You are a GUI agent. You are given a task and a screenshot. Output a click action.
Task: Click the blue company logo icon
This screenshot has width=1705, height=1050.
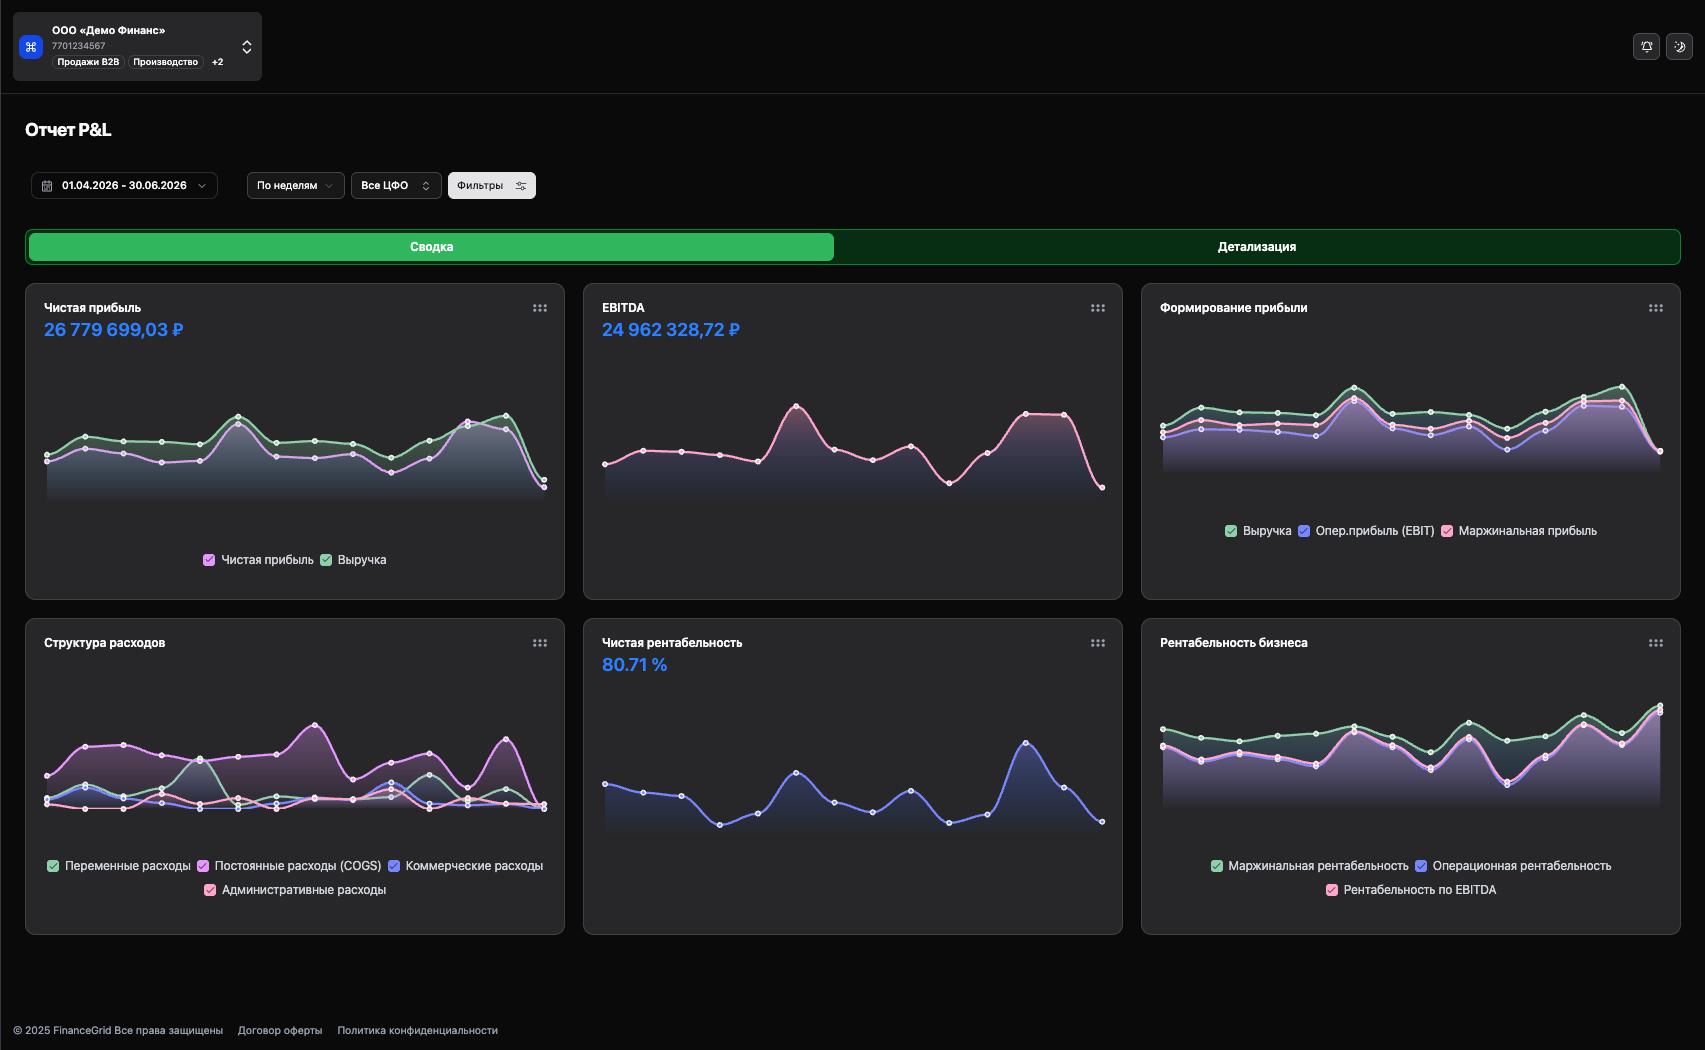(31, 47)
